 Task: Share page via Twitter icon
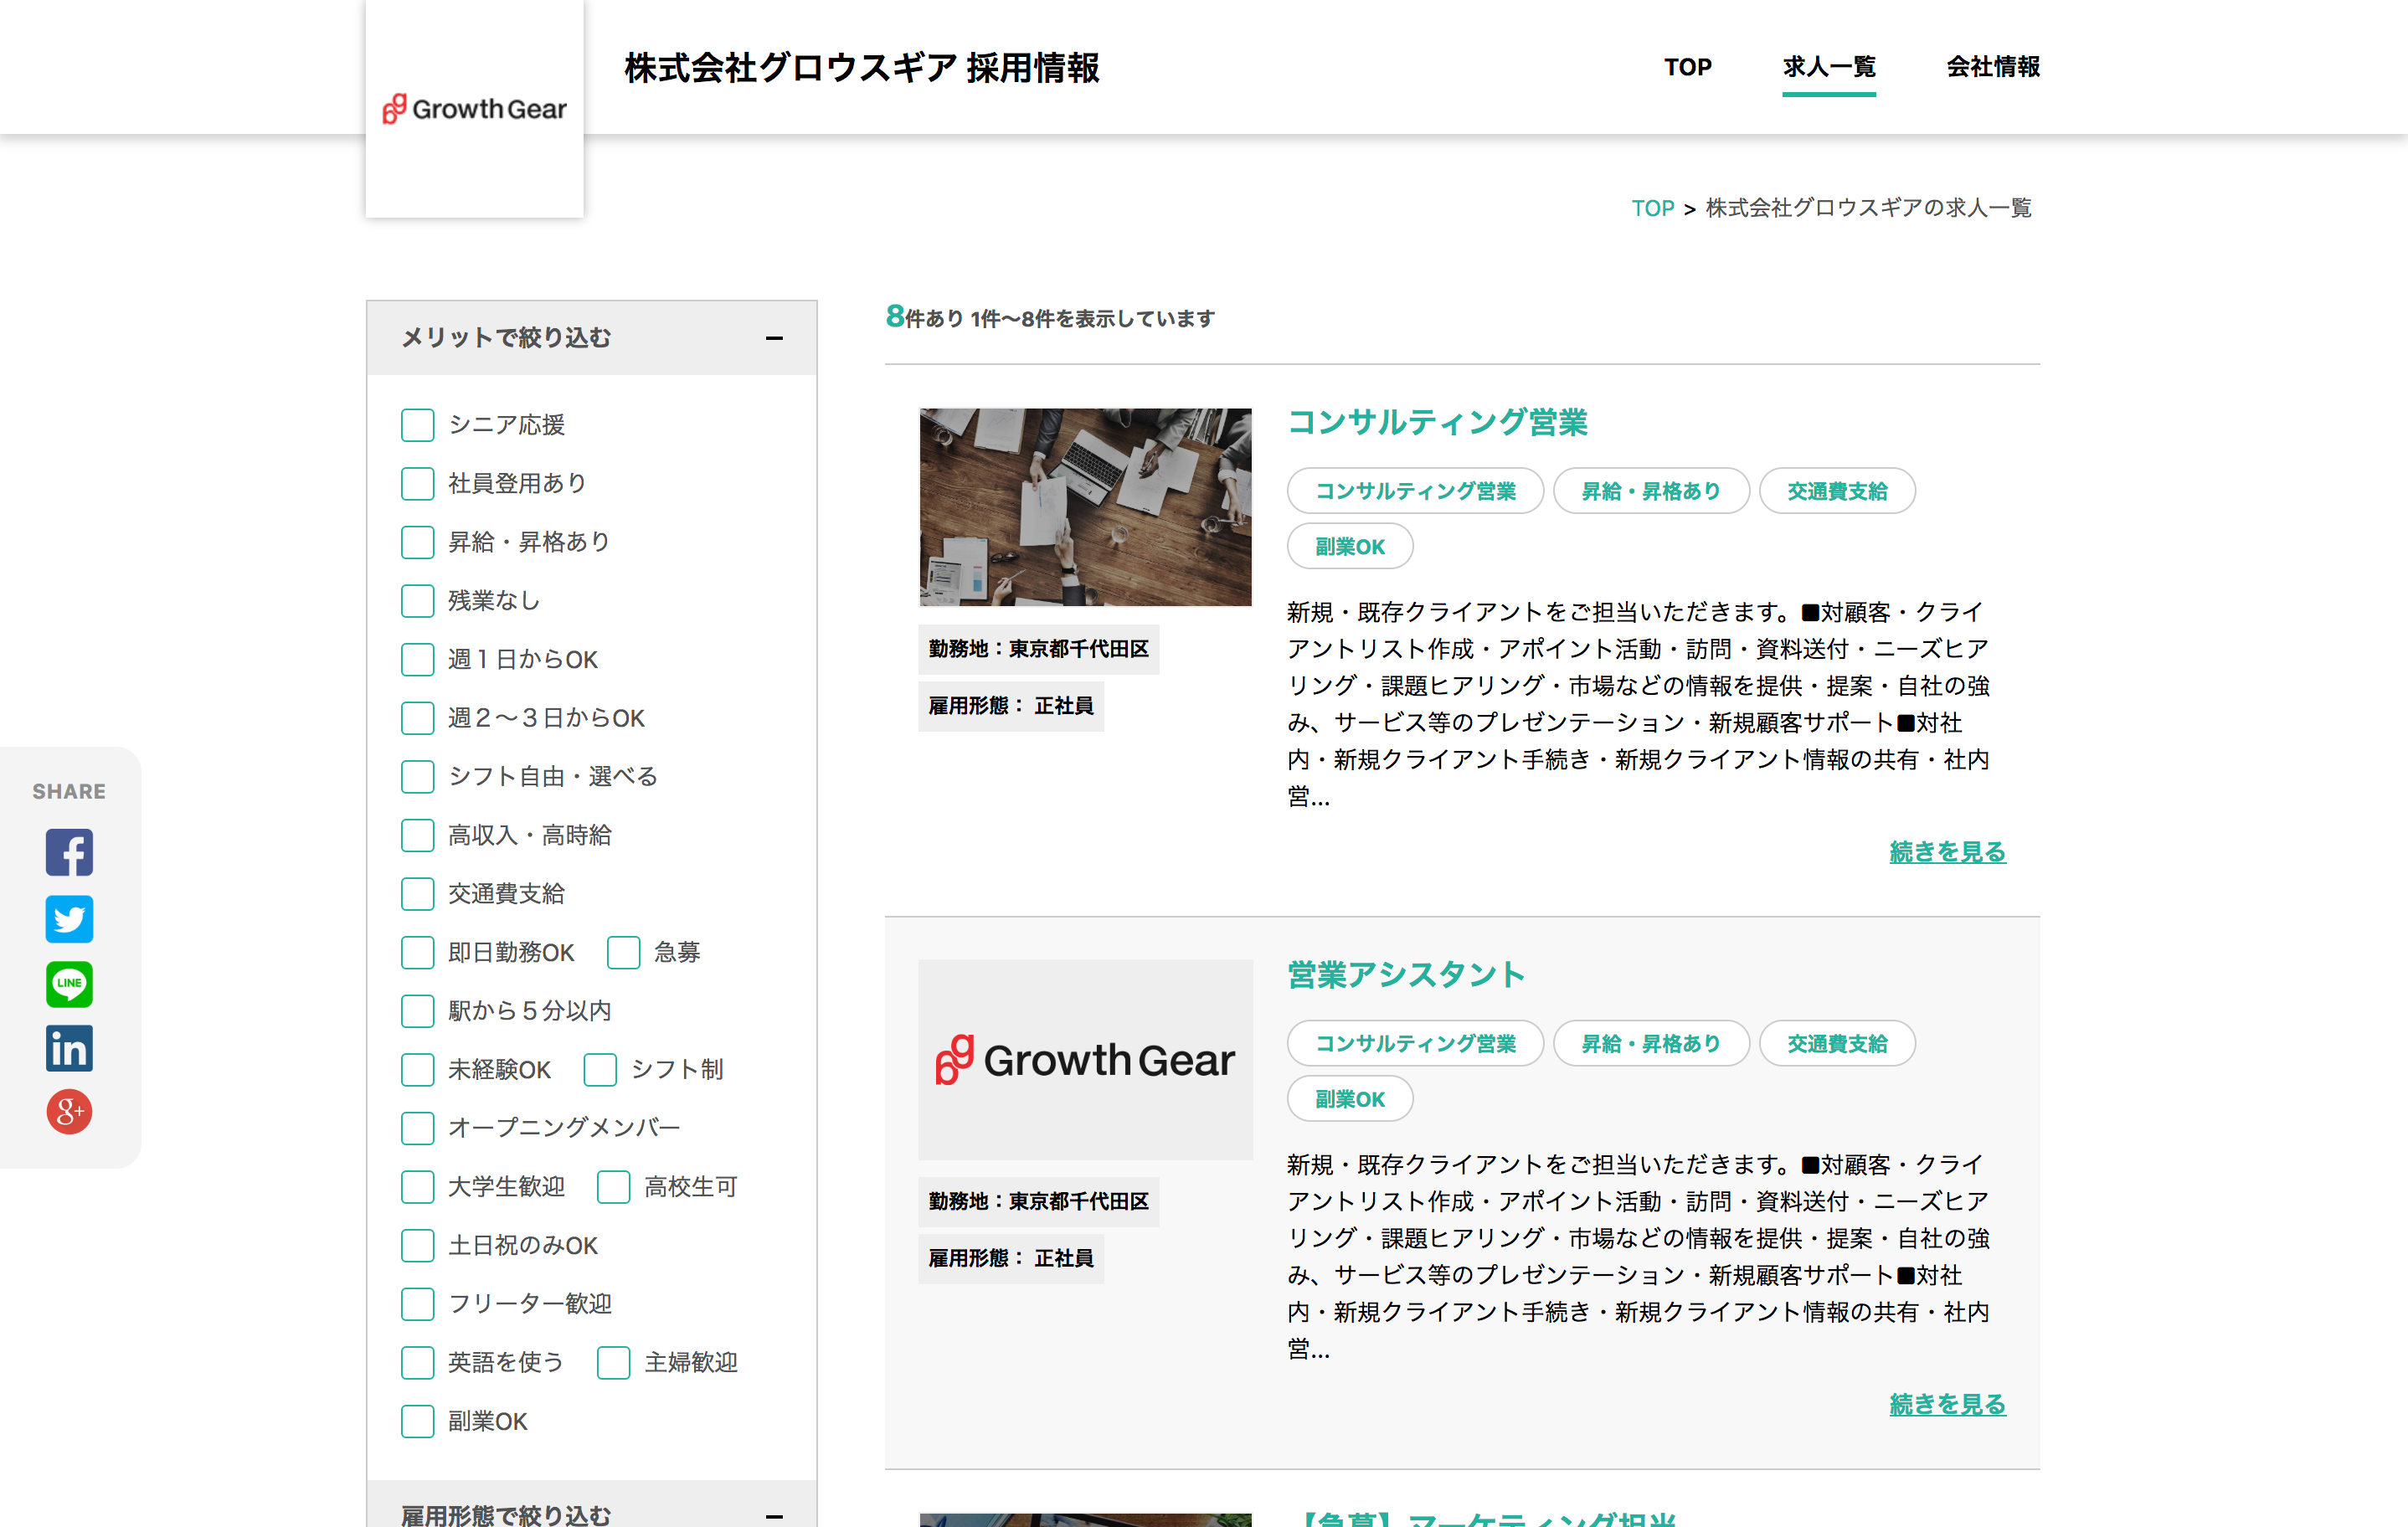[69, 918]
